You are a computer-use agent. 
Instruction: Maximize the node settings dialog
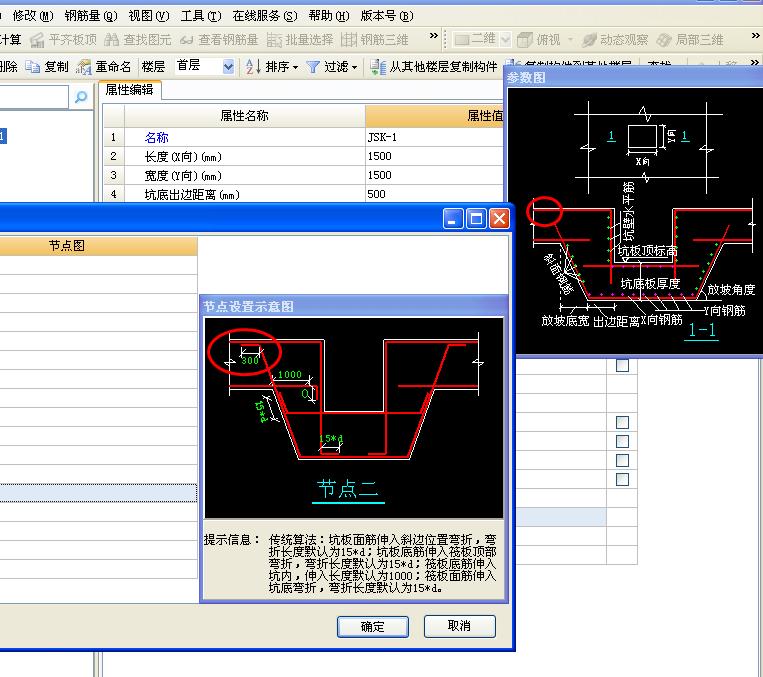click(x=476, y=219)
